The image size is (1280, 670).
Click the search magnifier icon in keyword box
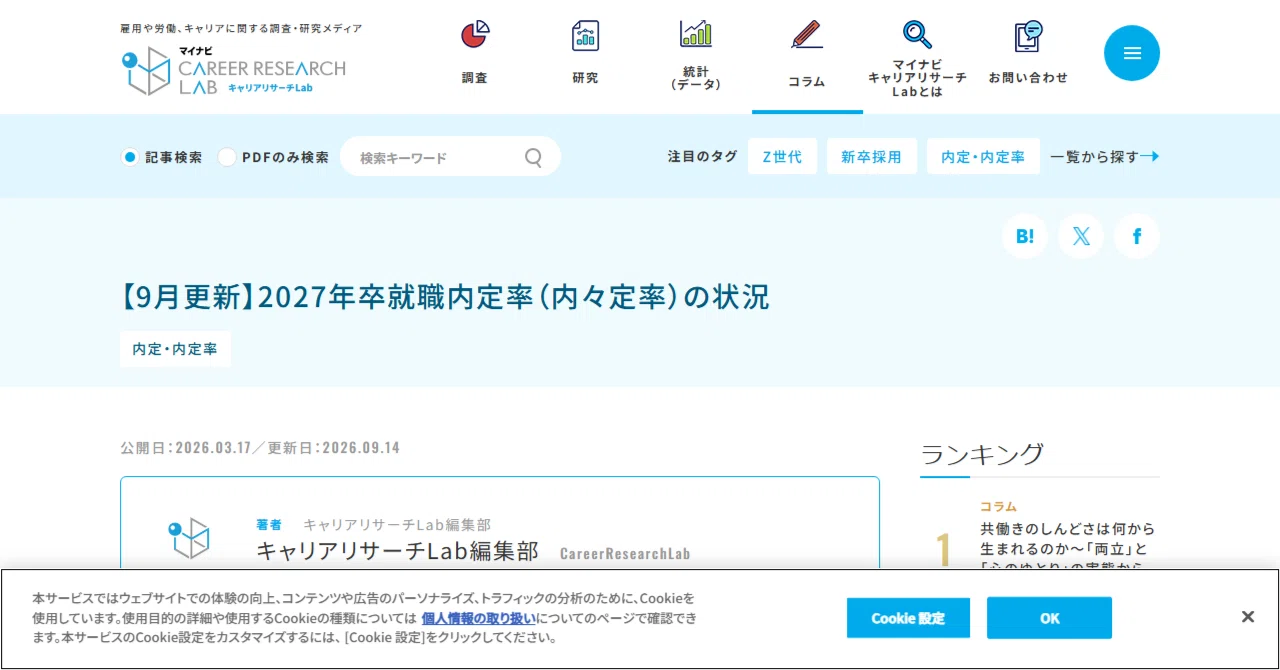click(534, 157)
